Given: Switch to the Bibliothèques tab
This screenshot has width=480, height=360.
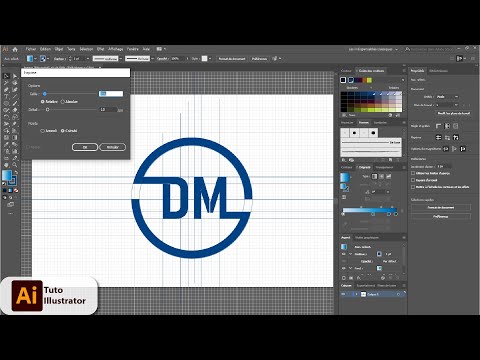Looking at the screenshot, I should click(x=438, y=71).
